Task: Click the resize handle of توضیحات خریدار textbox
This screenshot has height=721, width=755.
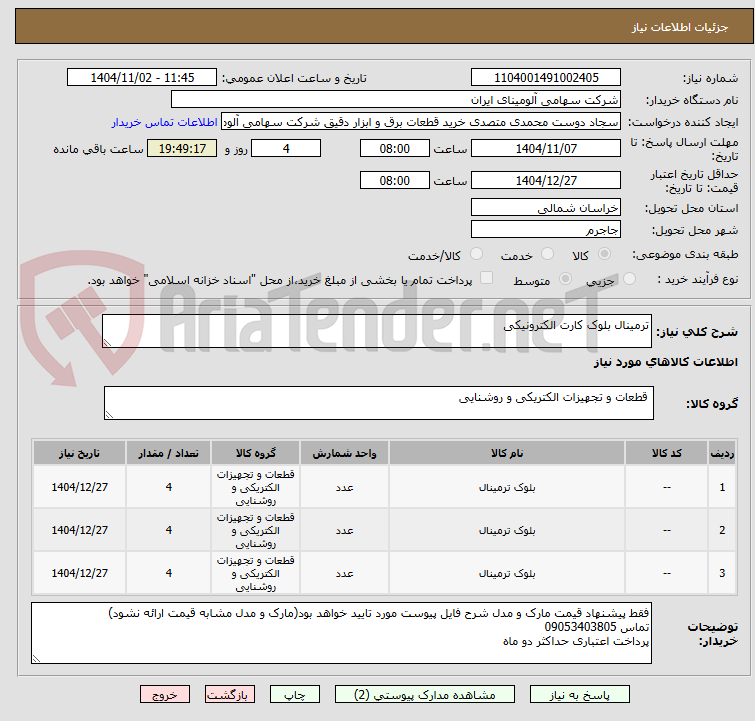Action: point(36,659)
